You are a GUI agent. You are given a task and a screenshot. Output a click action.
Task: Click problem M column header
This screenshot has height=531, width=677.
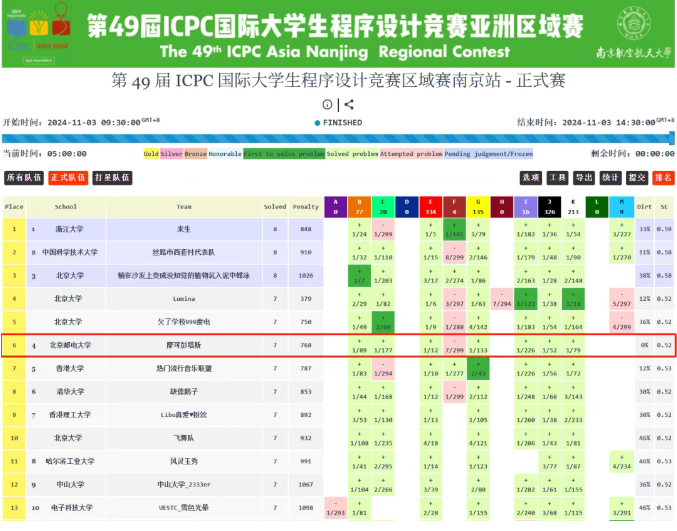coord(621,207)
